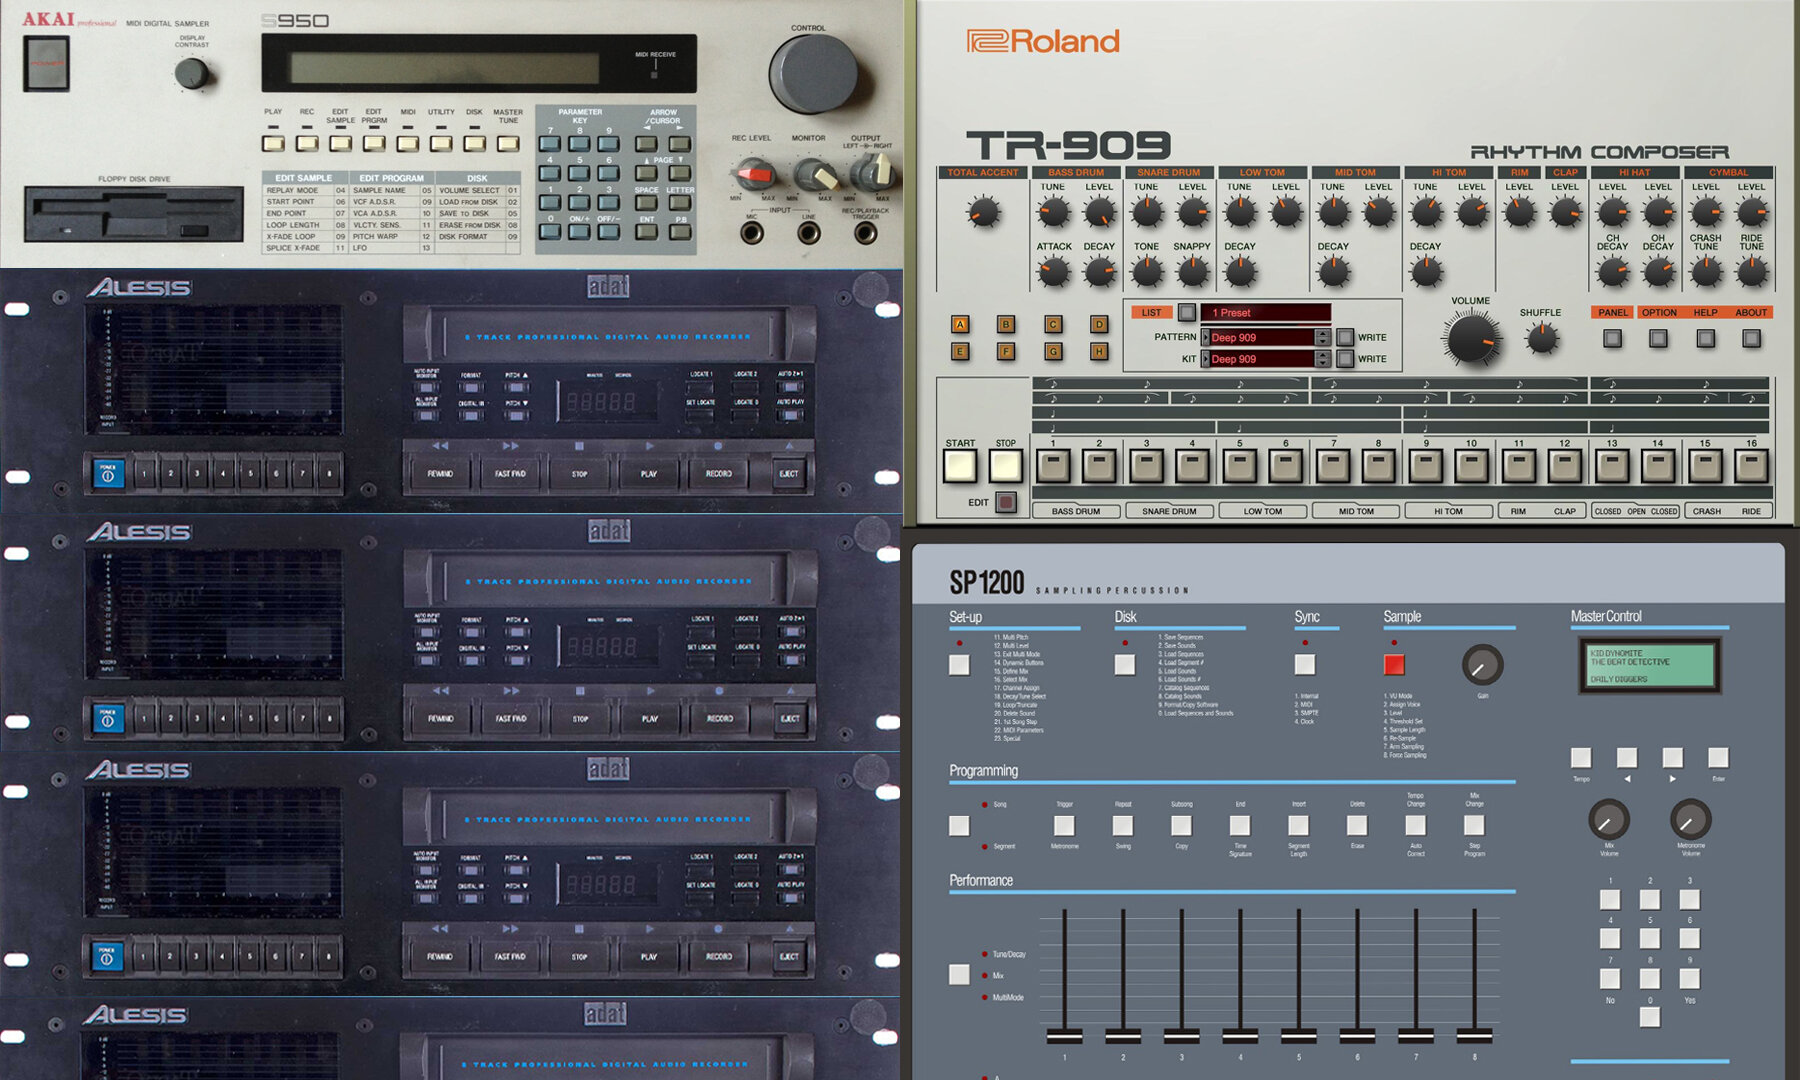Viewport: 1800px width, 1080px height.
Task: Toggle TR-909 step button 9
Action: point(1426,466)
